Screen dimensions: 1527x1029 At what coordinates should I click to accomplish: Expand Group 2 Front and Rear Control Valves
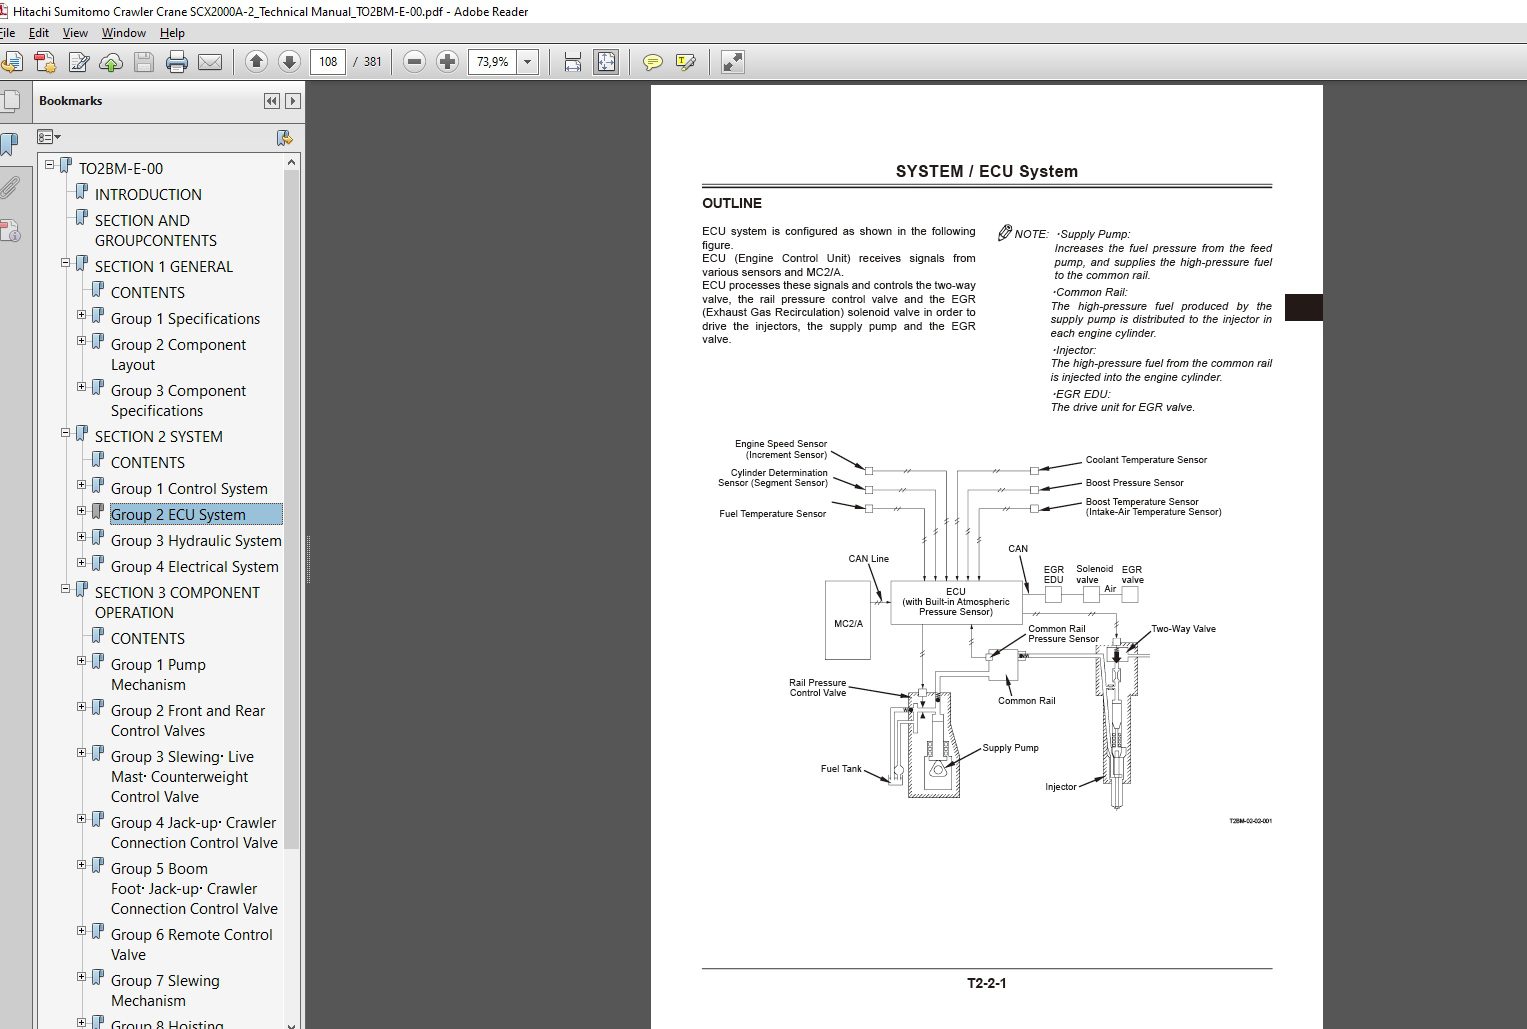pos(82,707)
